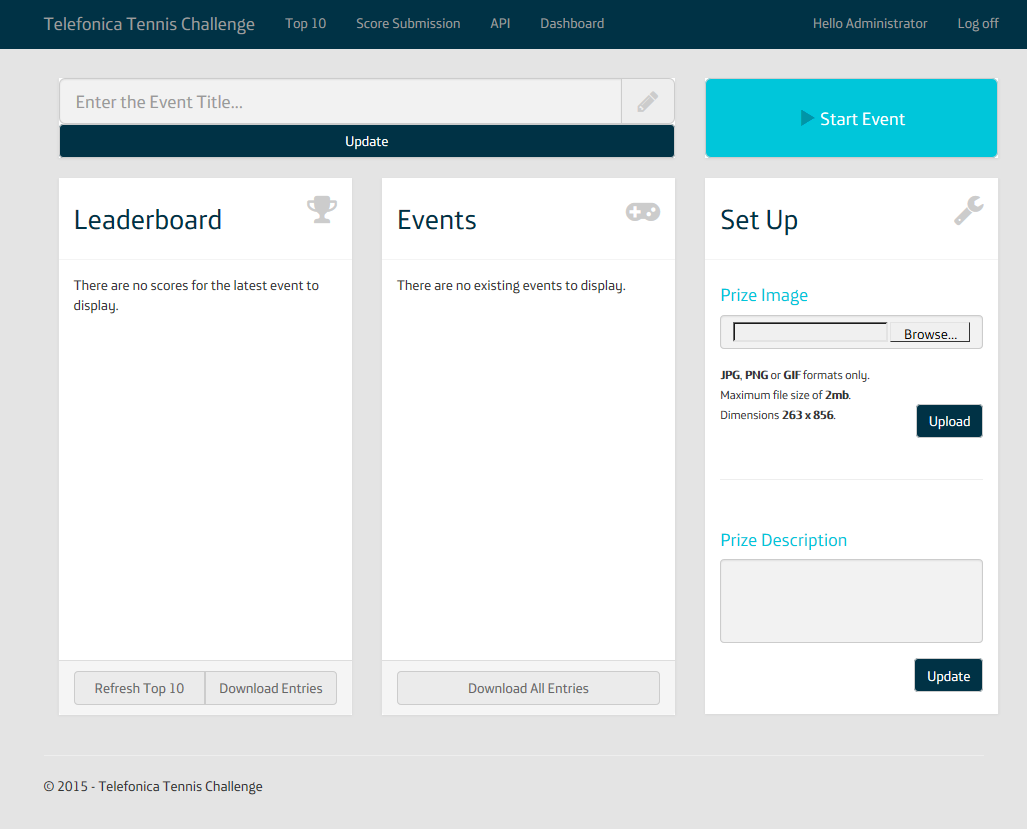This screenshot has width=1027, height=829.
Task: Refresh Top 10 leaderboard scores
Action: click(139, 688)
